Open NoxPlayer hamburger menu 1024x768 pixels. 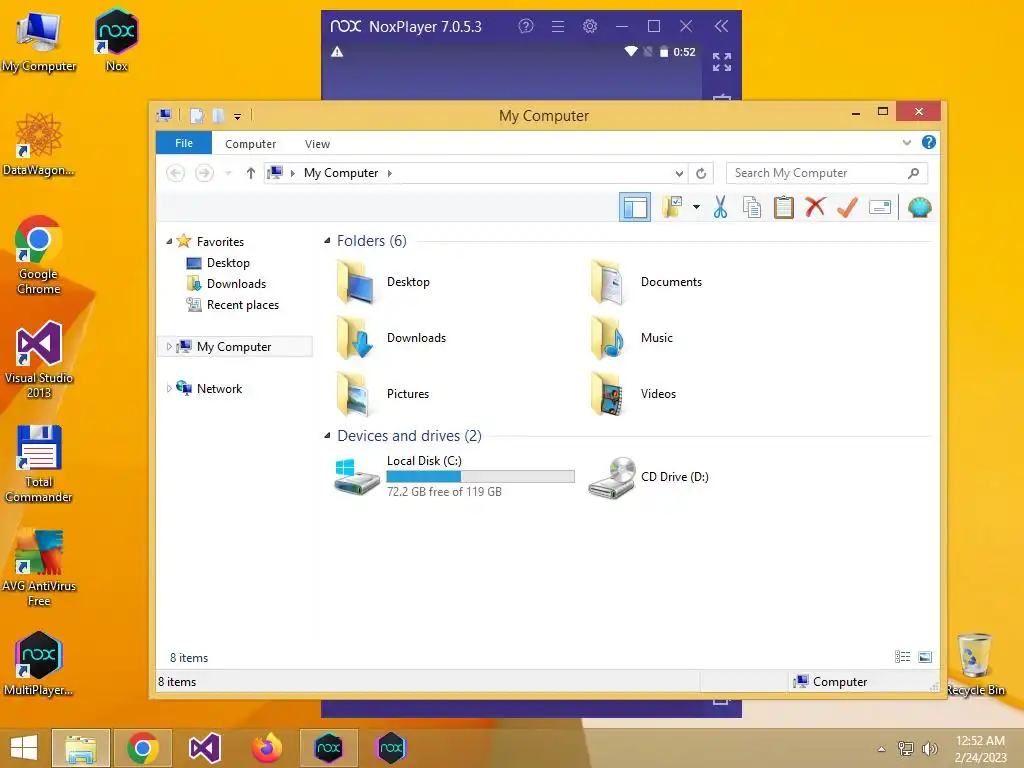point(558,26)
